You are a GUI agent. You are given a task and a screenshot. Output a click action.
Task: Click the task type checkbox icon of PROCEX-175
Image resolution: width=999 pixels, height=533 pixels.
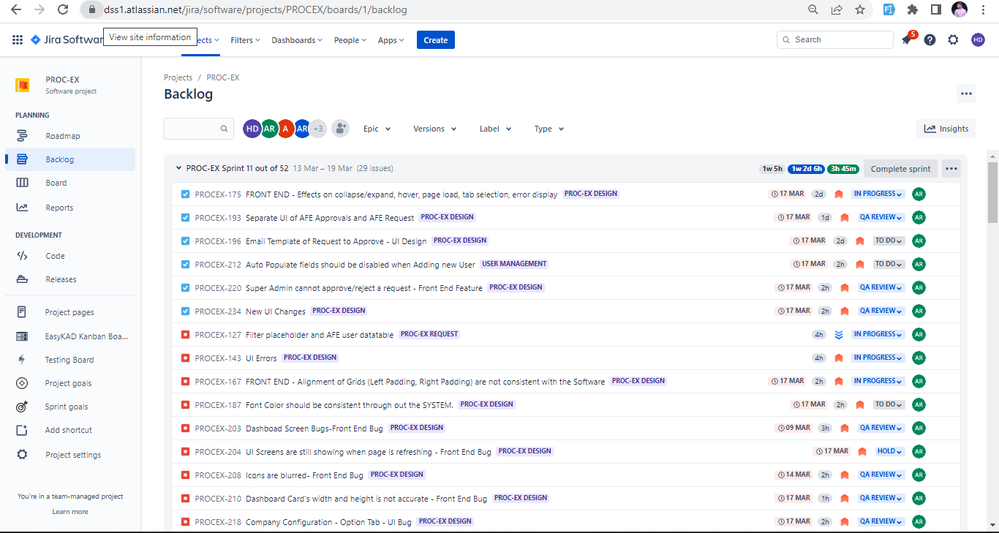tap(185, 194)
